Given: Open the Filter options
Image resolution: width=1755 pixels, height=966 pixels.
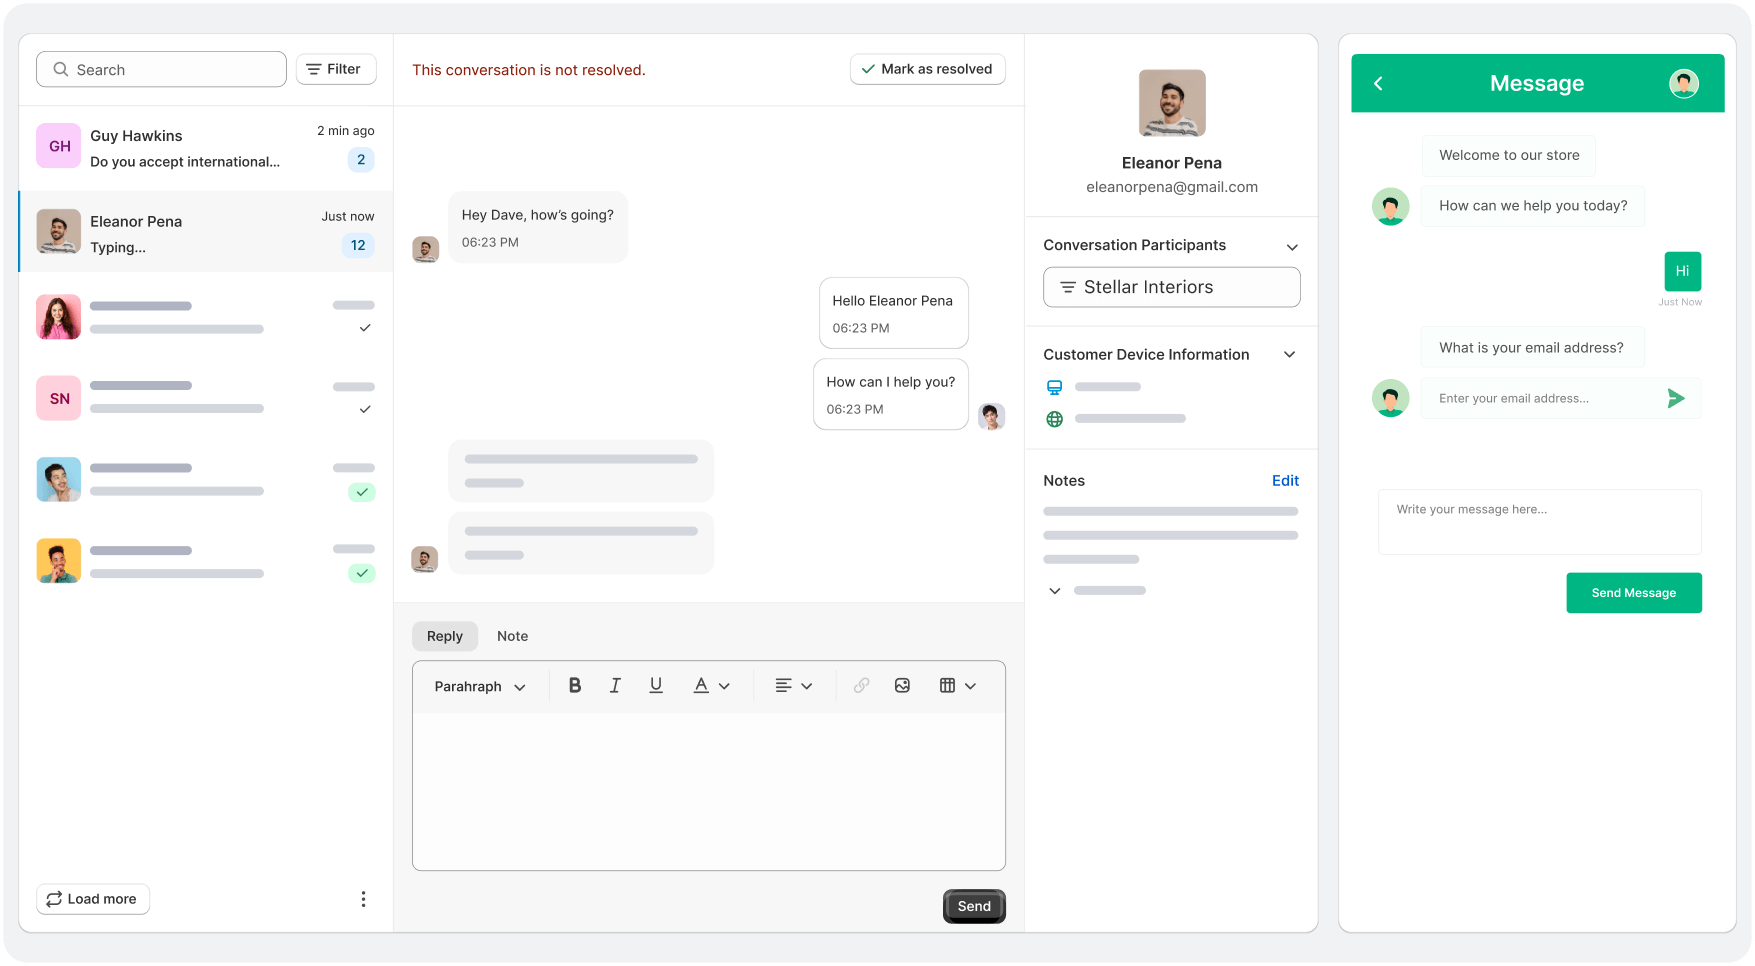Looking at the screenshot, I should 336,68.
